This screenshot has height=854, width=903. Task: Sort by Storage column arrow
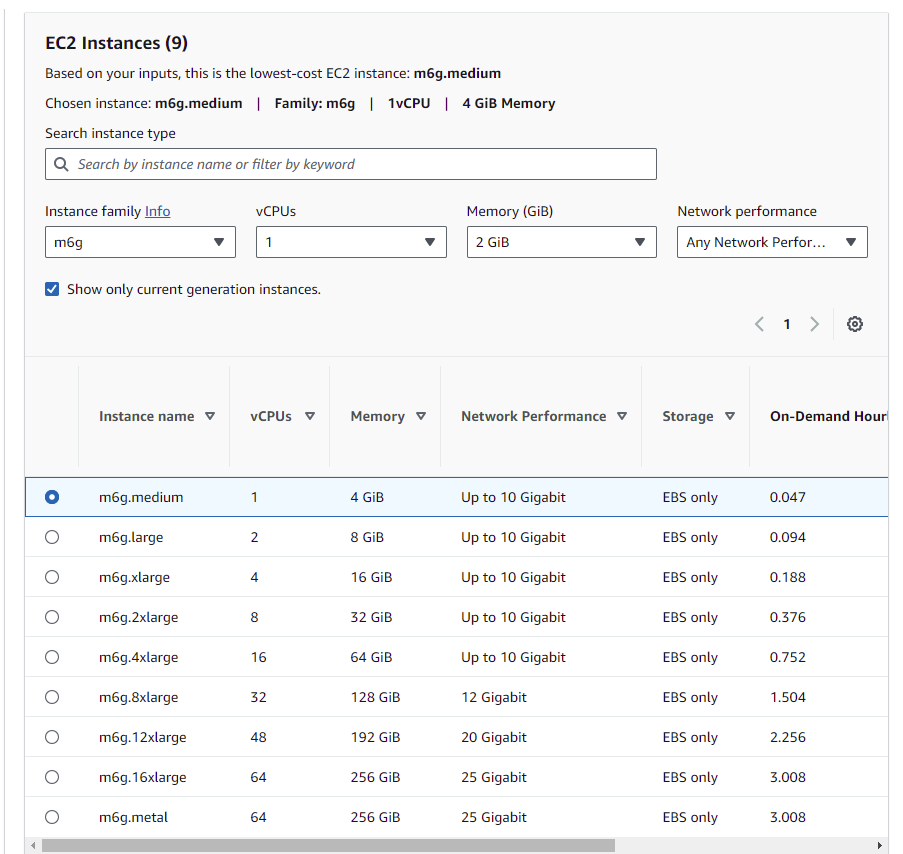click(x=730, y=417)
